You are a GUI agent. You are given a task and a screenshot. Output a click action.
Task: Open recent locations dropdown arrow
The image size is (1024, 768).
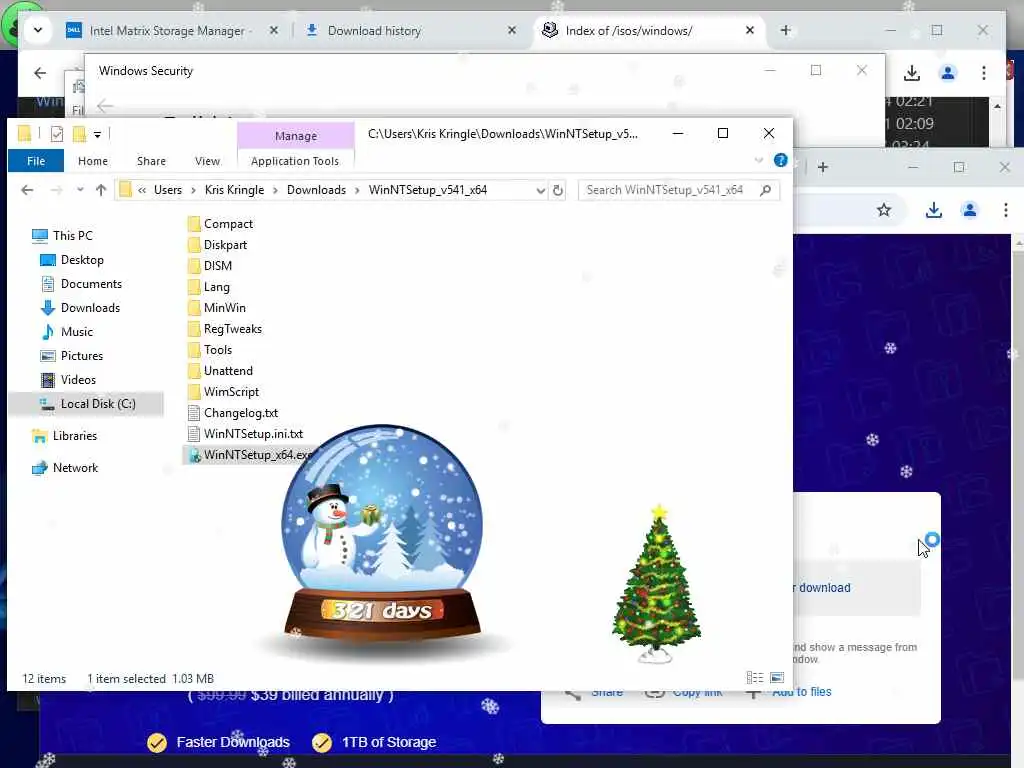80,190
